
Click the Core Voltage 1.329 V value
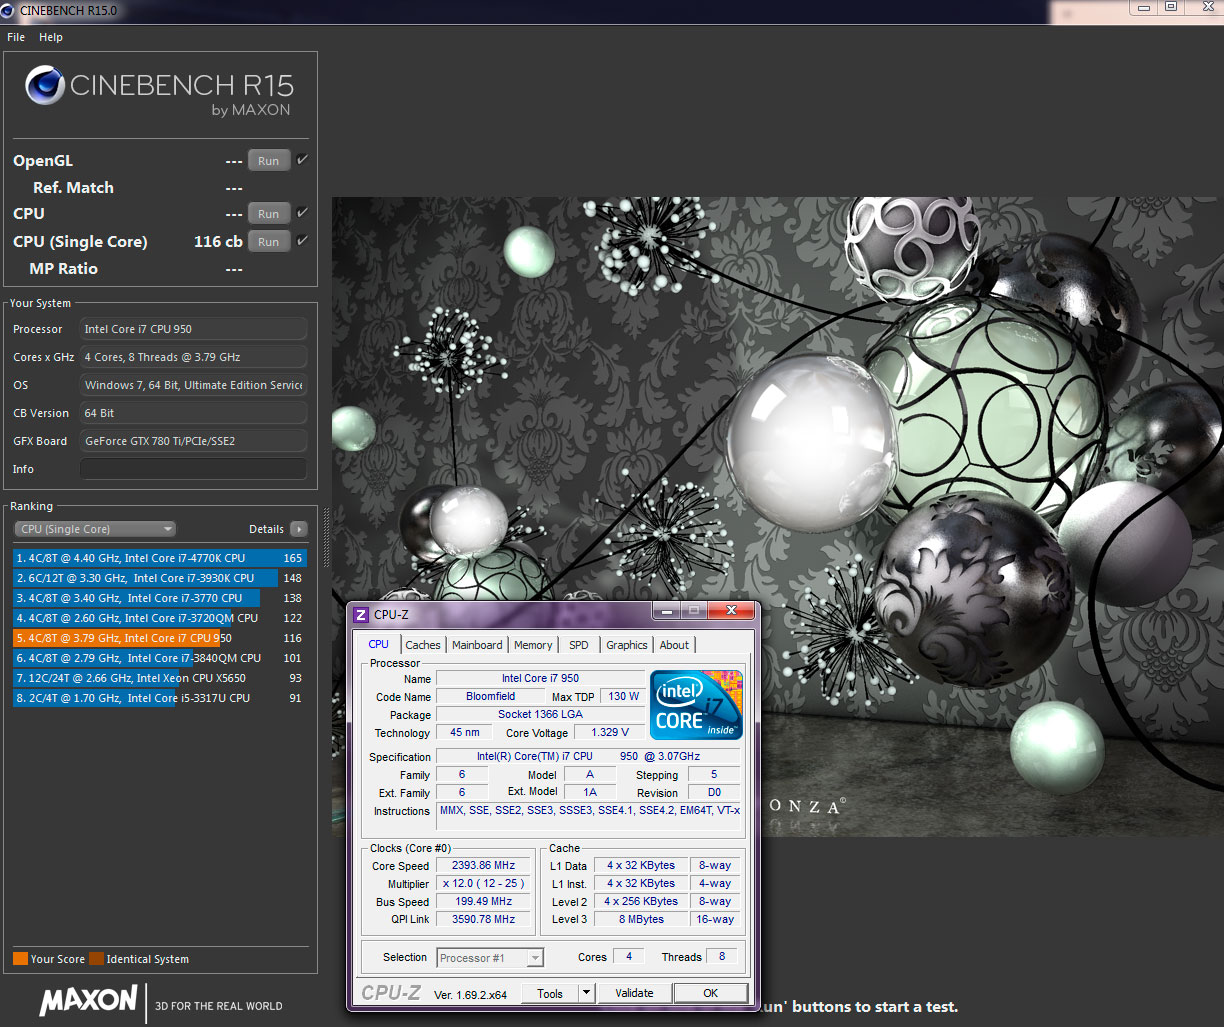[x=610, y=733]
